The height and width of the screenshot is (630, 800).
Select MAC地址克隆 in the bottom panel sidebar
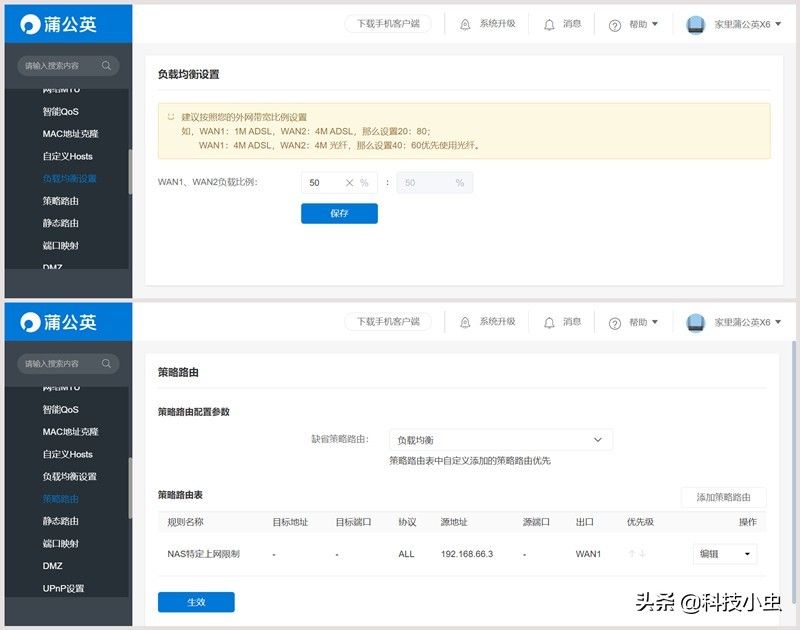coord(70,432)
